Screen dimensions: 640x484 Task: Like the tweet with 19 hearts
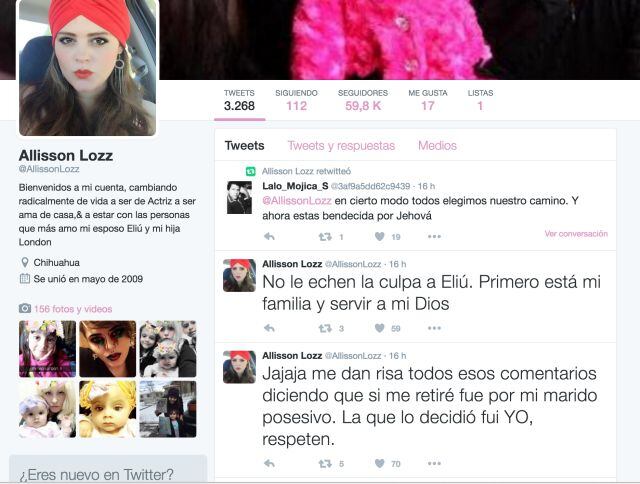380,236
